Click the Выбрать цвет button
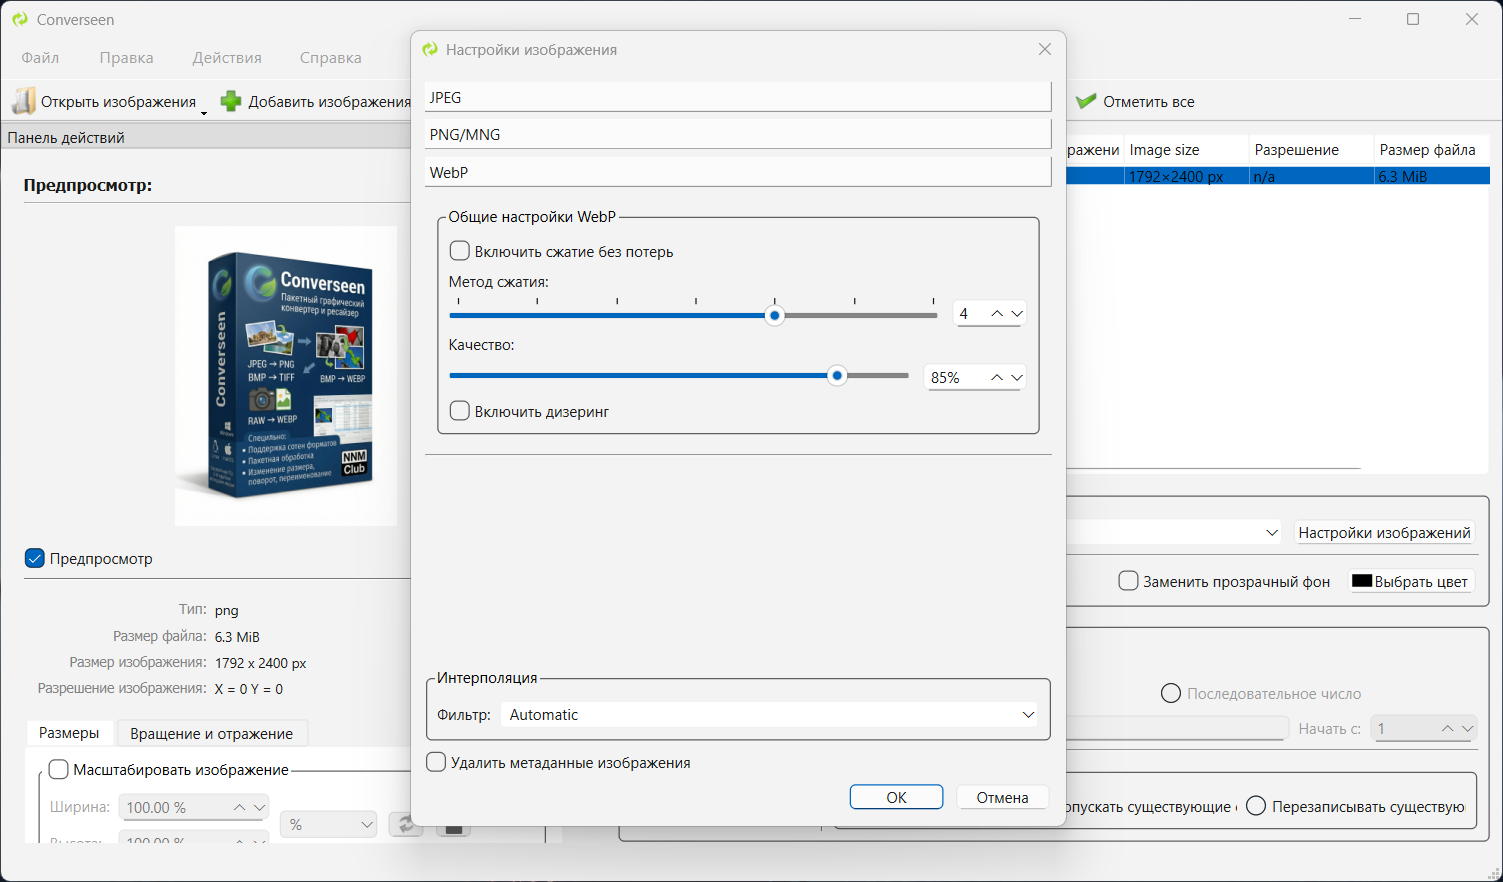The height and width of the screenshot is (882, 1503). click(1411, 581)
